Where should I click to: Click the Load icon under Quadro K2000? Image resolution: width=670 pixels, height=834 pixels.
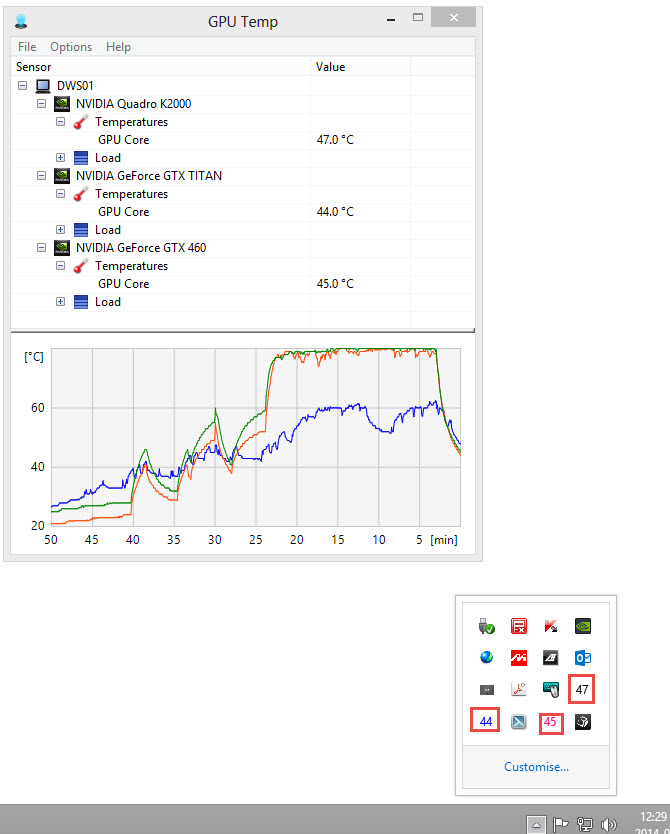click(x=81, y=158)
